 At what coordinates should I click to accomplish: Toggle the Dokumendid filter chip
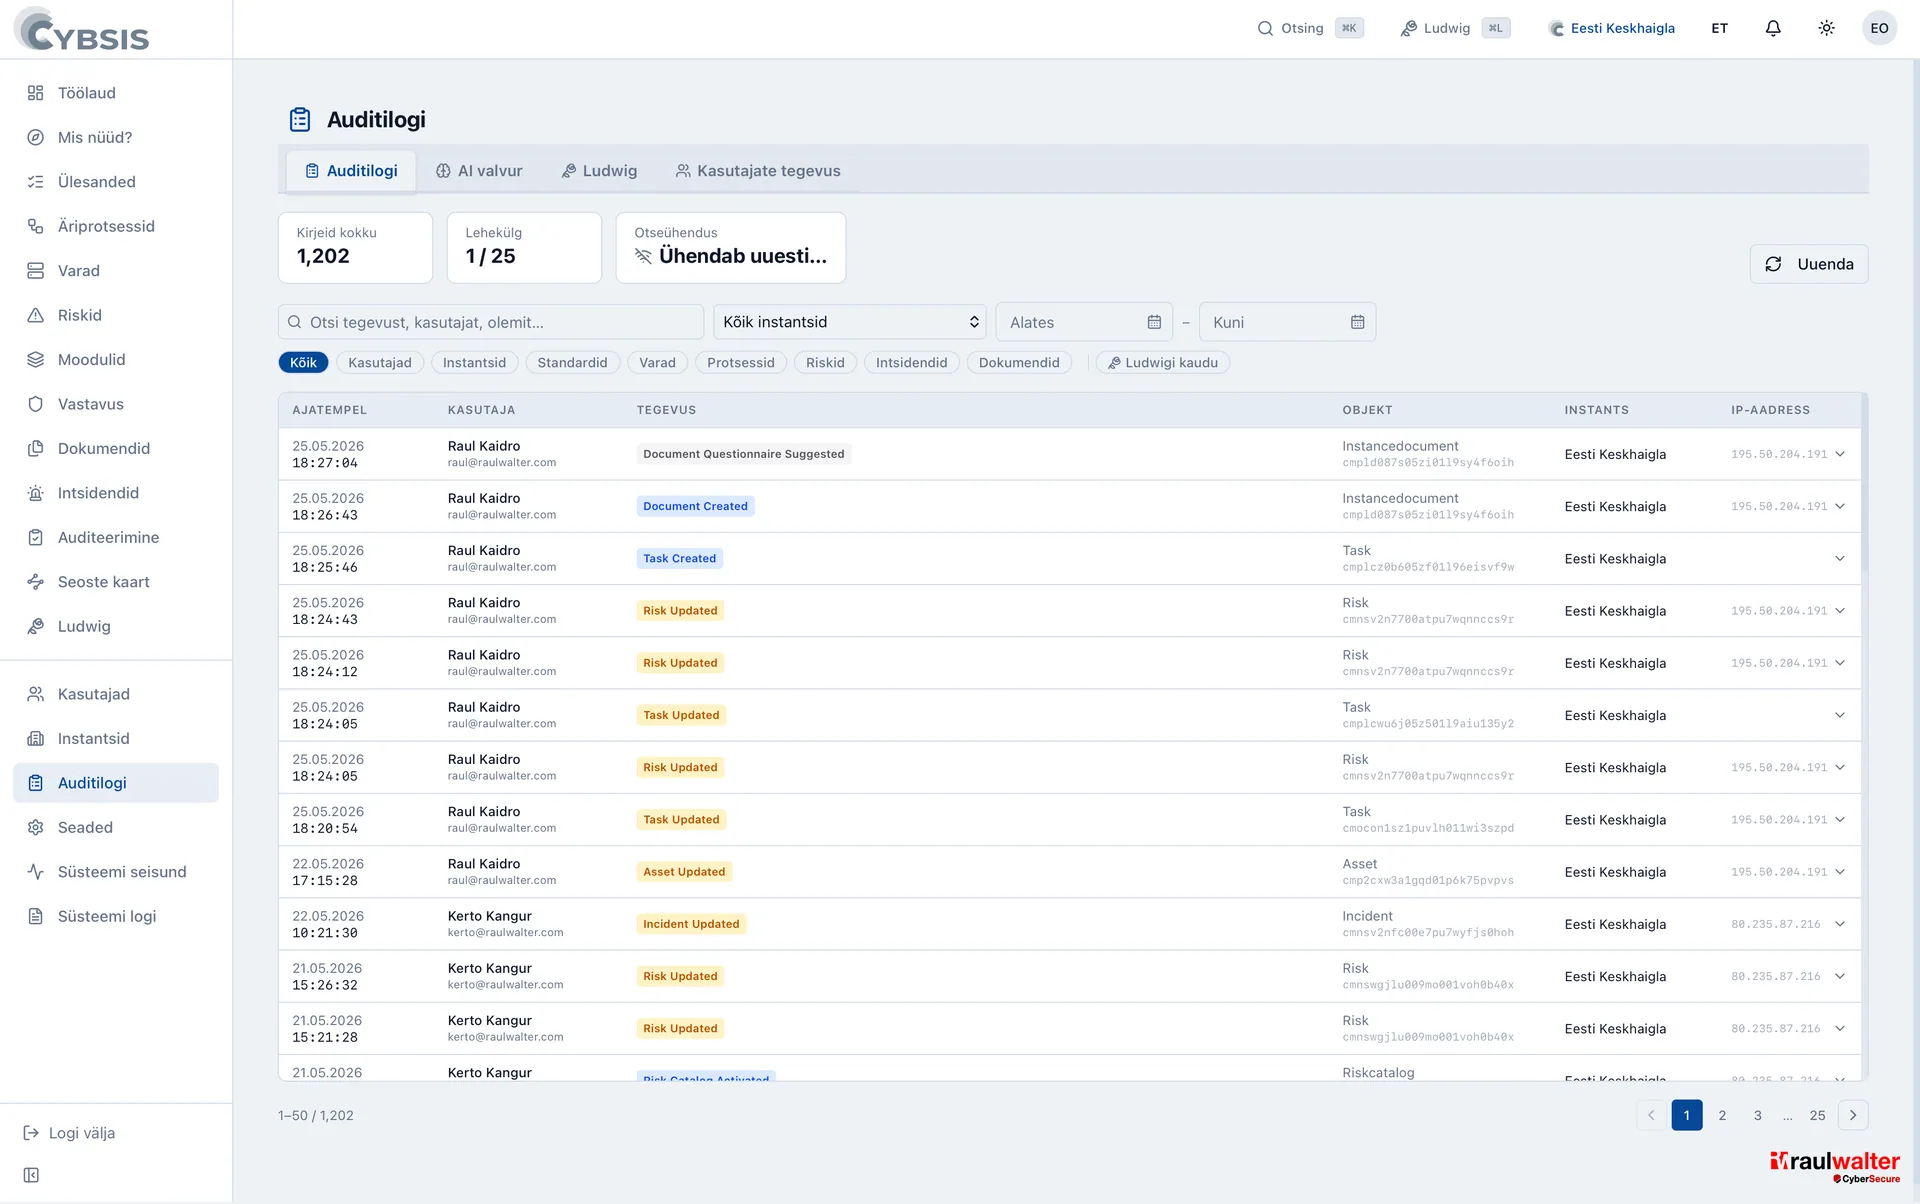pyautogui.click(x=1019, y=363)
